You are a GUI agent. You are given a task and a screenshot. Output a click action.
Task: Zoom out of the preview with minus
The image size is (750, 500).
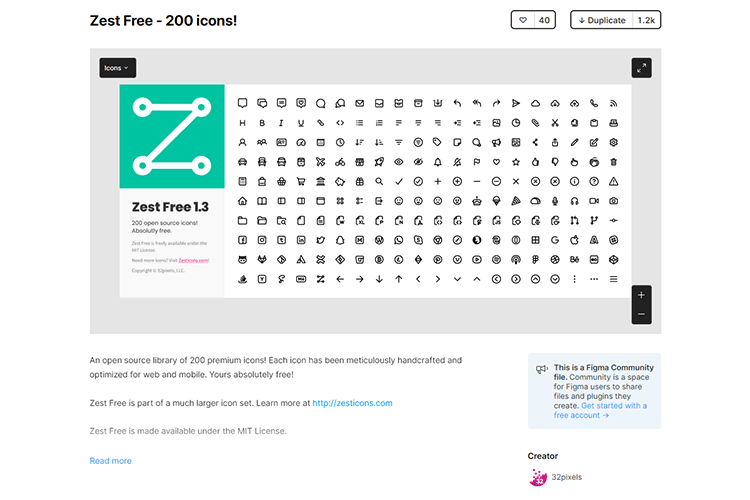(x=641, y=315)
